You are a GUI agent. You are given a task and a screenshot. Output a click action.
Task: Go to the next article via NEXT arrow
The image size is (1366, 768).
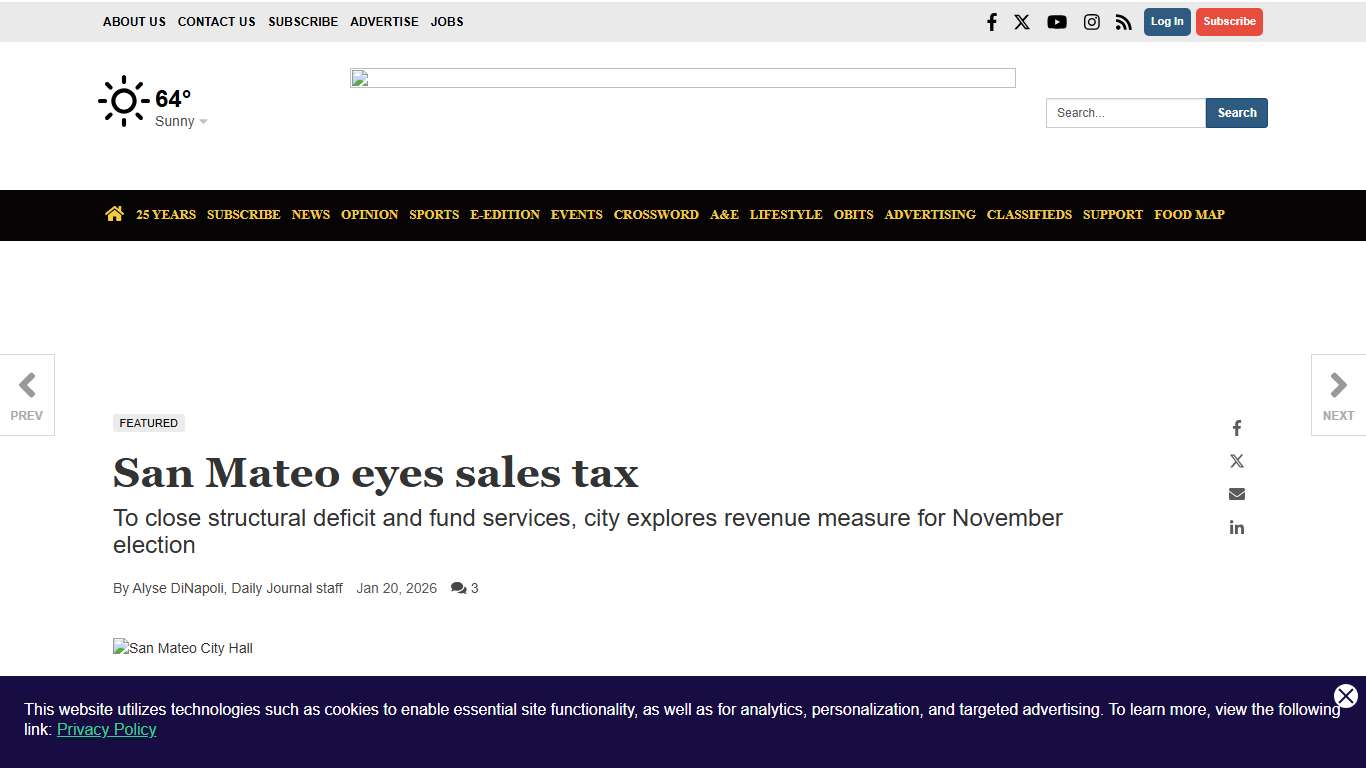click(1338, 384)
